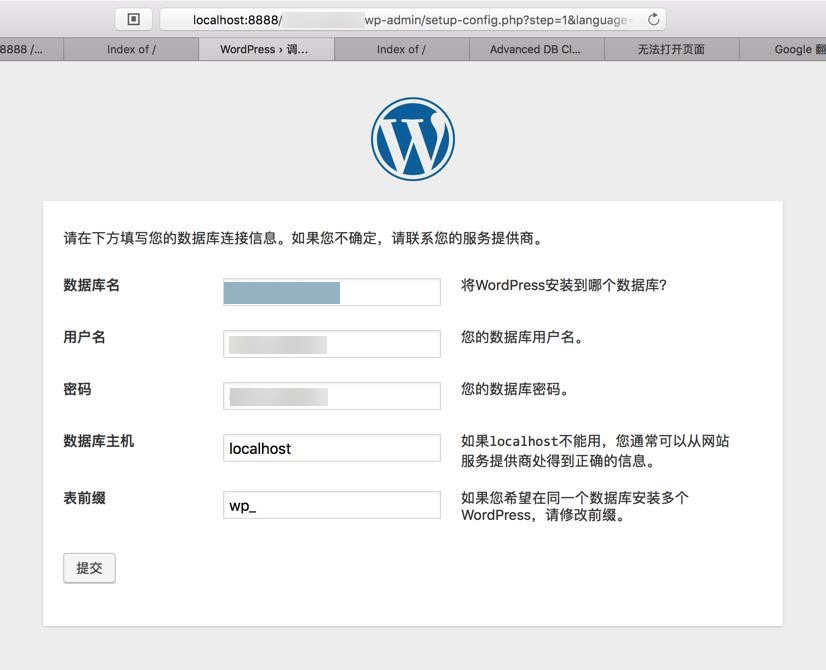Open the second 'Index of /' tab

401,49
